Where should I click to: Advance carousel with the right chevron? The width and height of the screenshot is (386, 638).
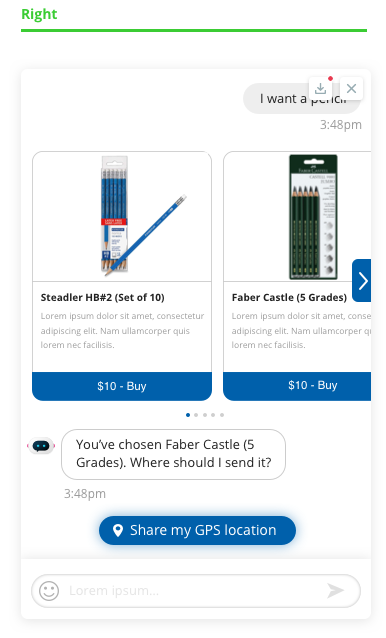pyautogui.click(x=362, y=280)
